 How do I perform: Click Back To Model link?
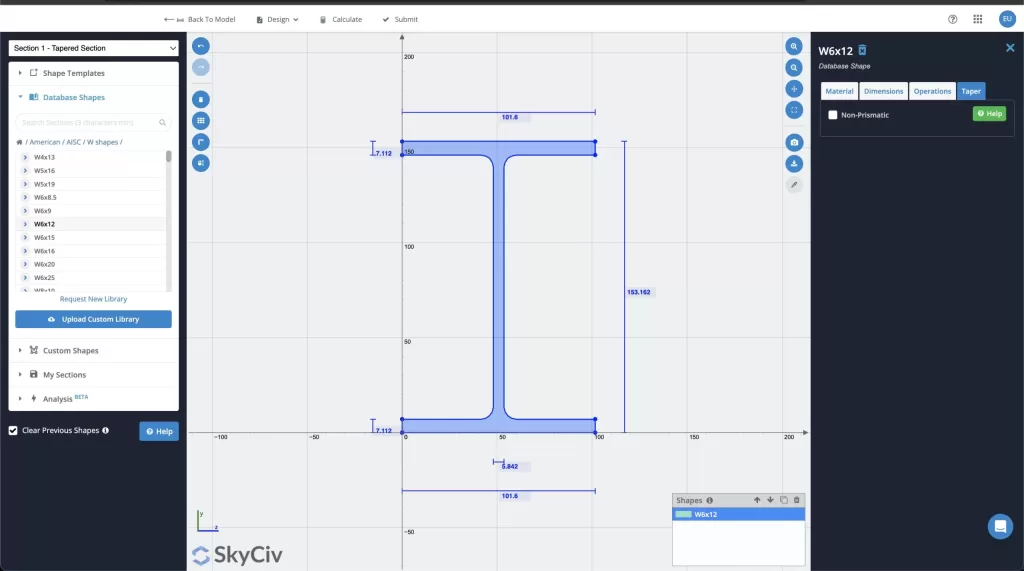199,20
